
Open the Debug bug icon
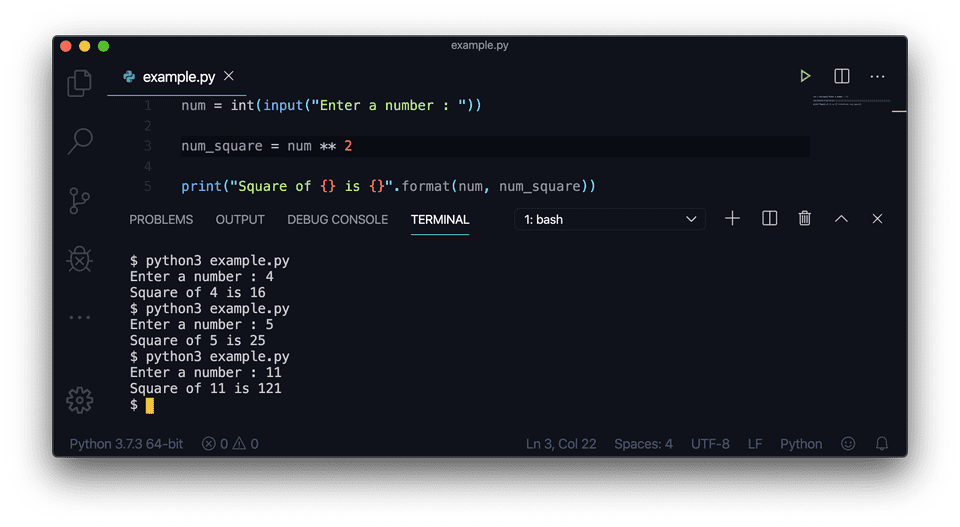click(80, 259)
